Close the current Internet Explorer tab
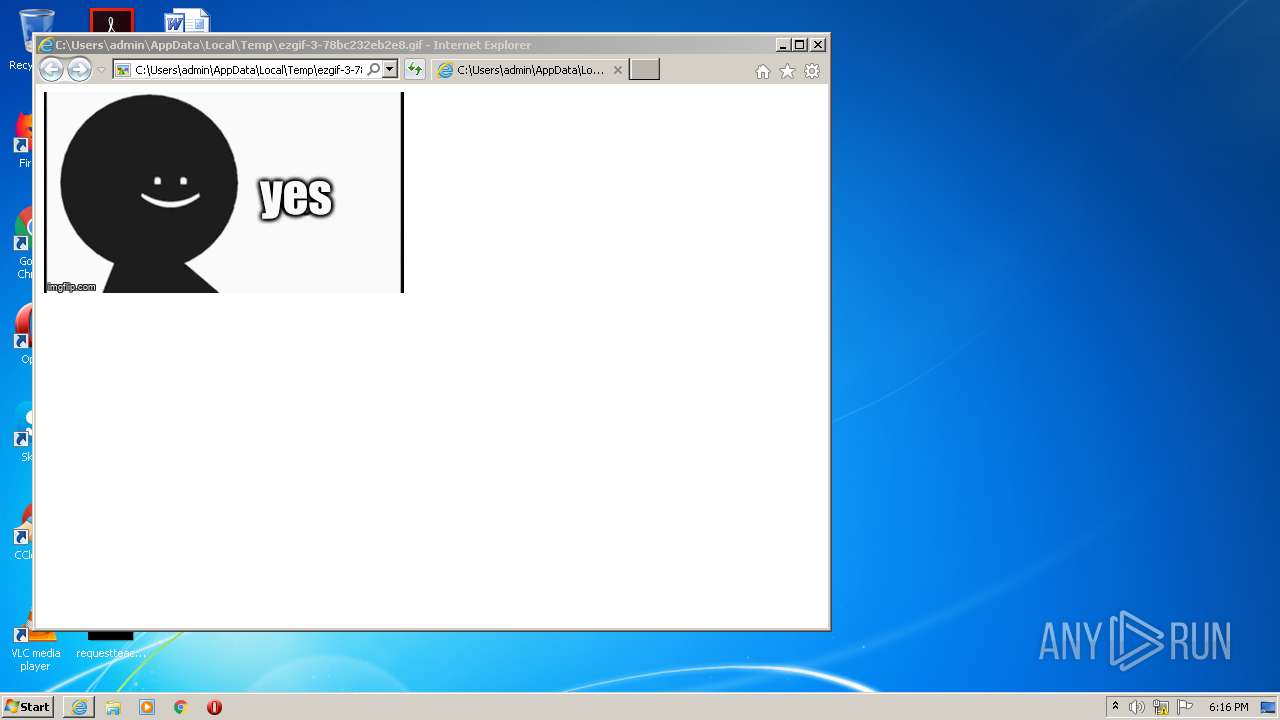 click(617, 70)
